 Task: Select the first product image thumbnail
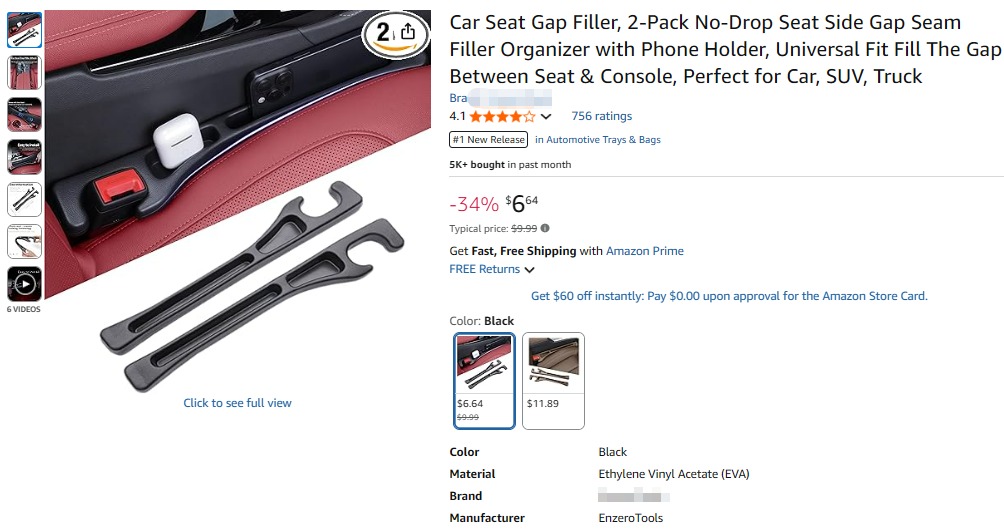24,30
